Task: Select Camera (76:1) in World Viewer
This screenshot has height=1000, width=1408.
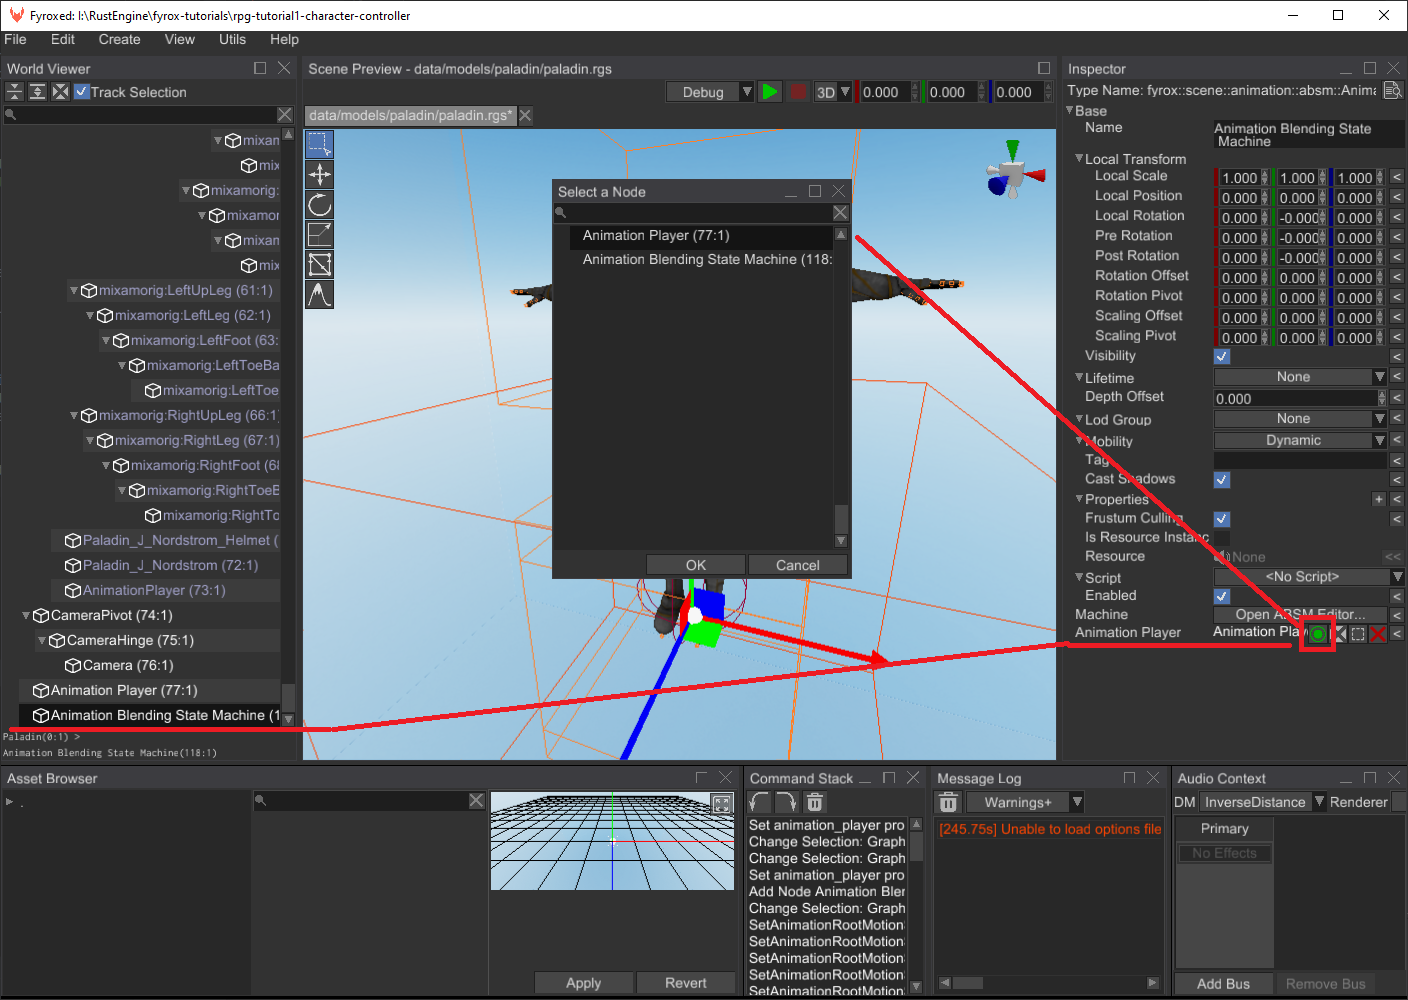Action: [x=128, y=665]
